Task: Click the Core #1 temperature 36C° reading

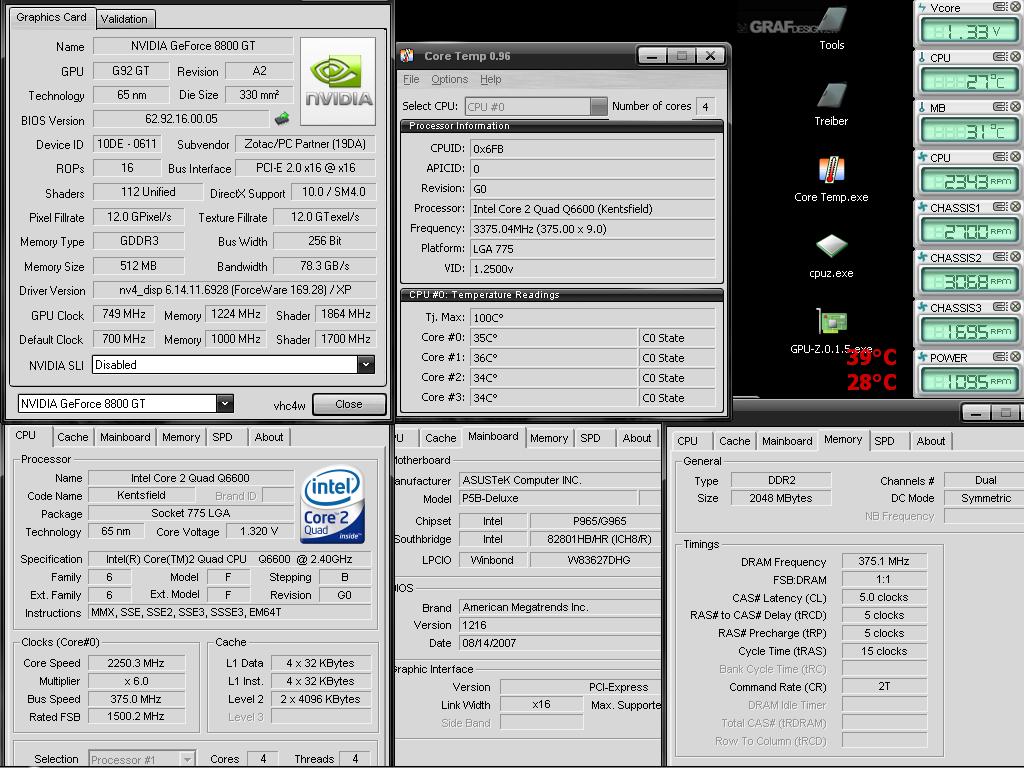Action: 553,358
